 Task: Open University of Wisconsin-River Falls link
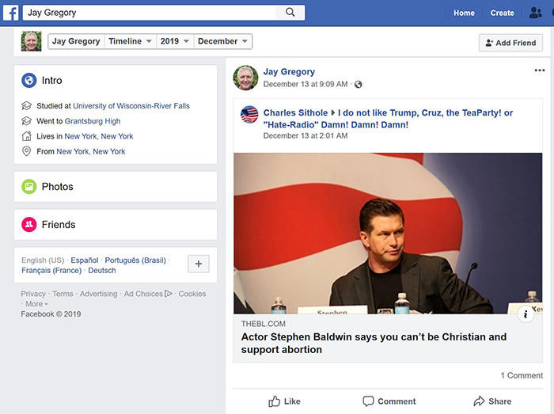coord(131,106)
